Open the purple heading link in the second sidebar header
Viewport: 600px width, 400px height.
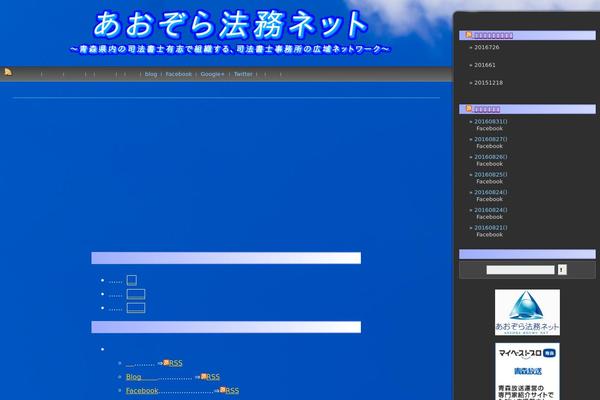click(x=487, y=109)
